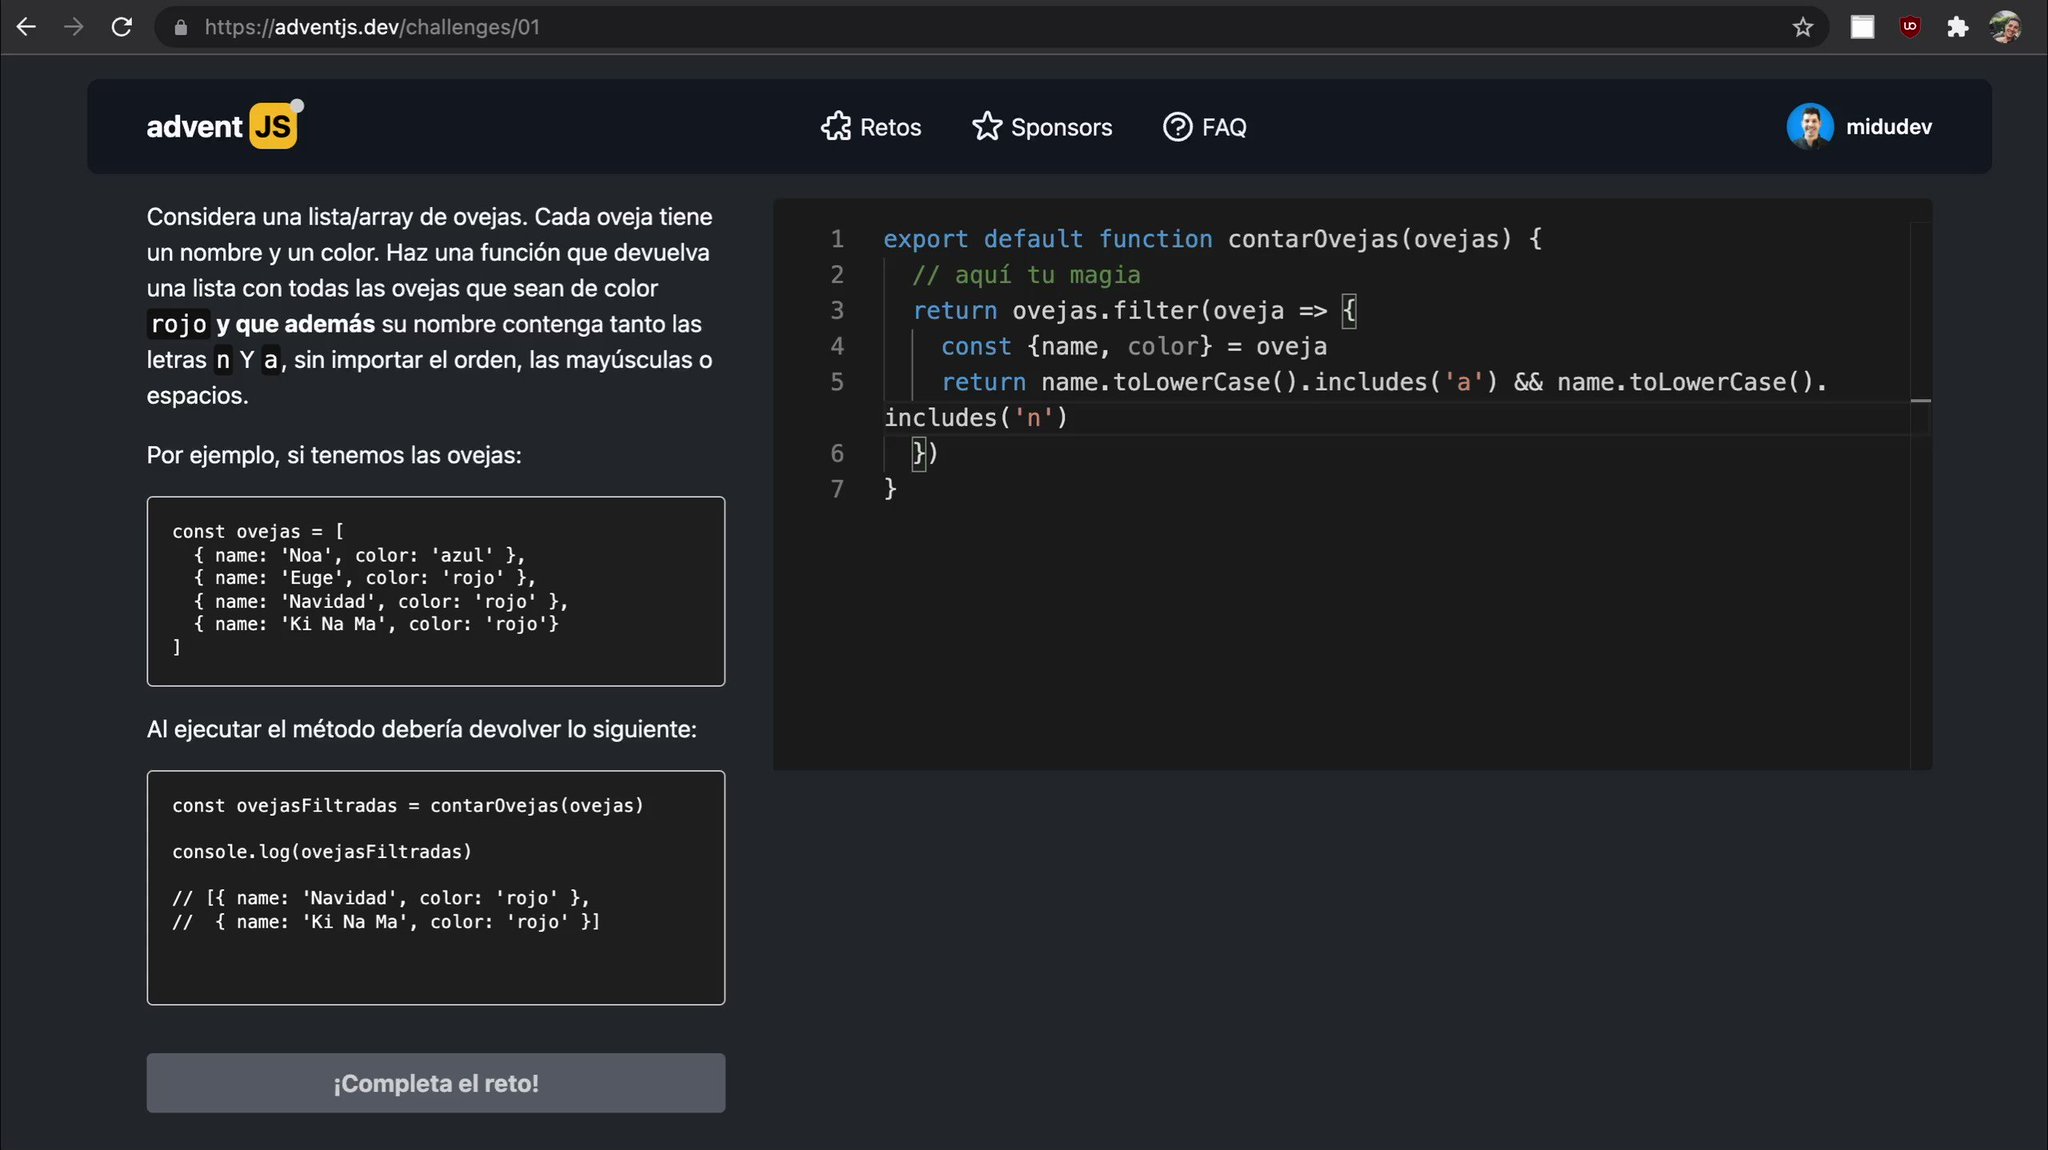Image resolution: width=2048 pixels, height=1150 pixels.
Task: Open the FAQ section
Action: coord(1225,127)
